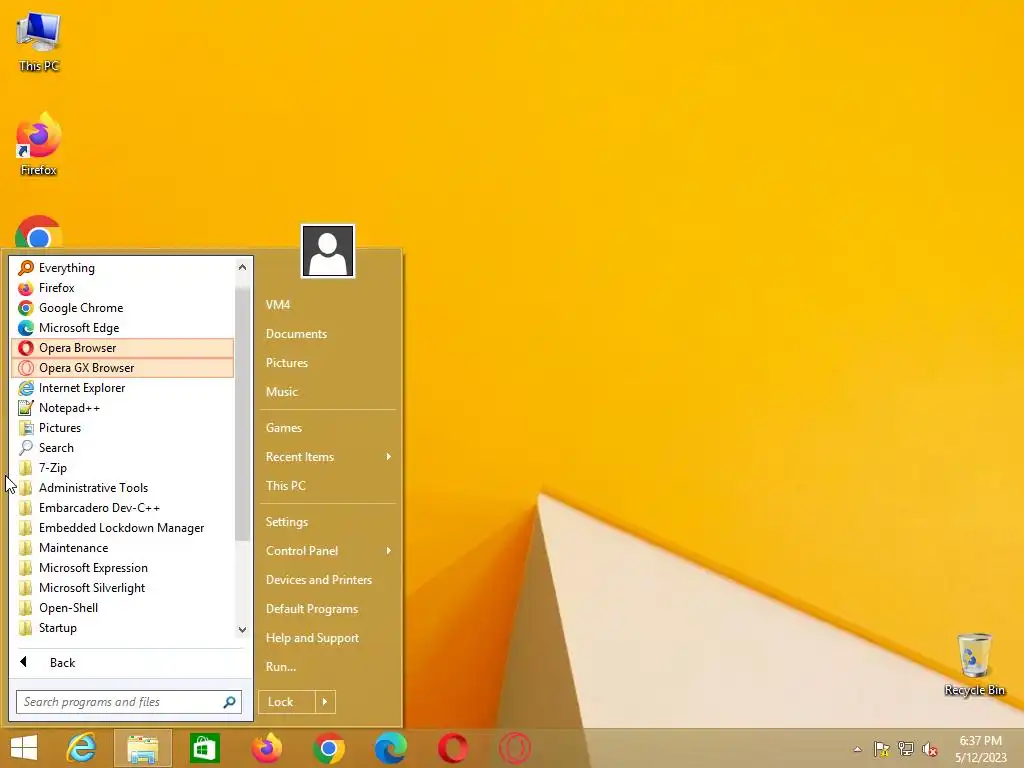The image size is (1024, 768).
Task: Open the clock showing 6:37 PM
Action: point(980,749)
